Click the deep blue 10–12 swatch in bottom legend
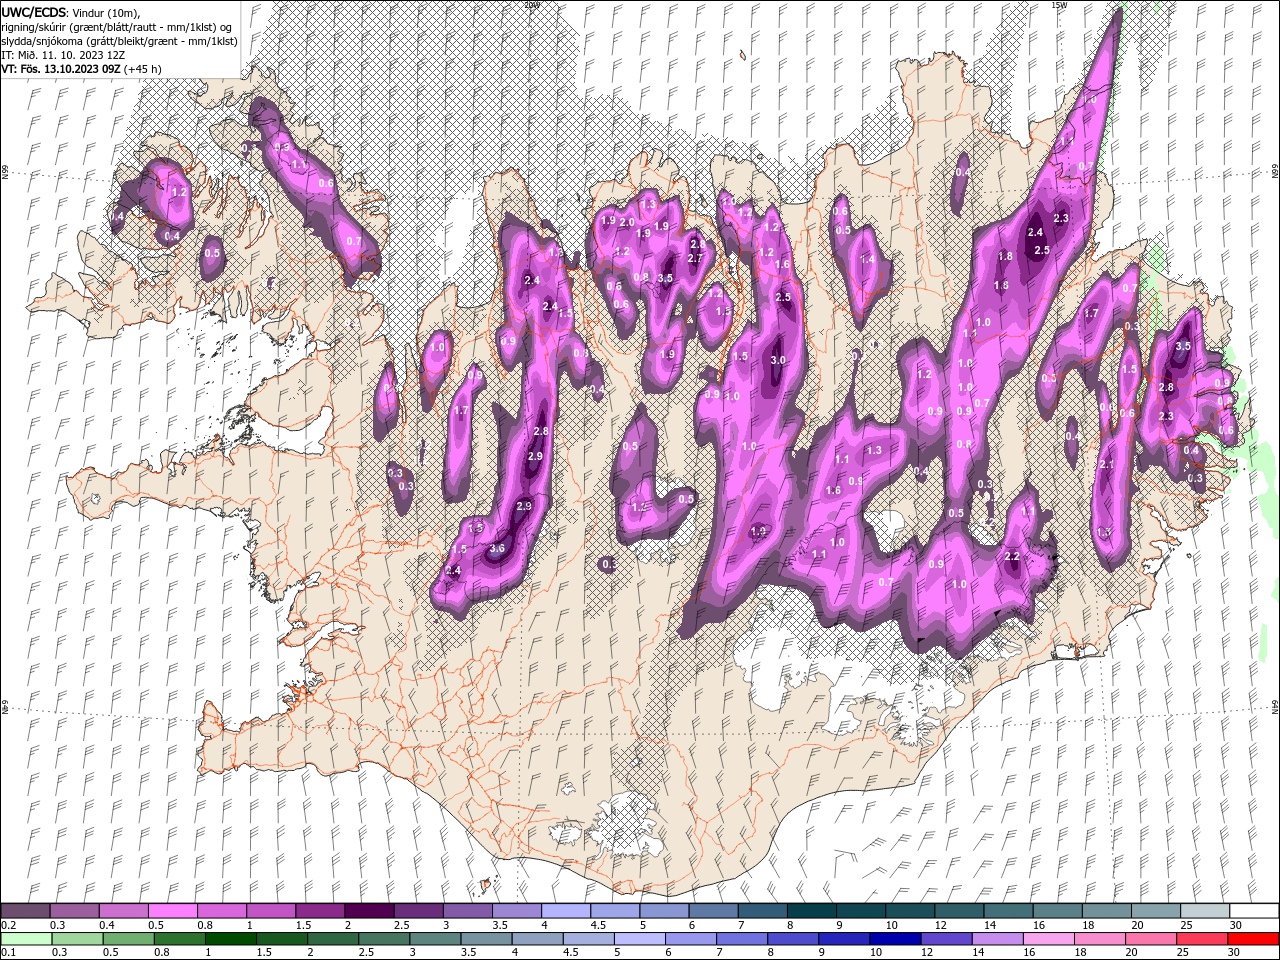1280x960 pixels. click(895, 939)
